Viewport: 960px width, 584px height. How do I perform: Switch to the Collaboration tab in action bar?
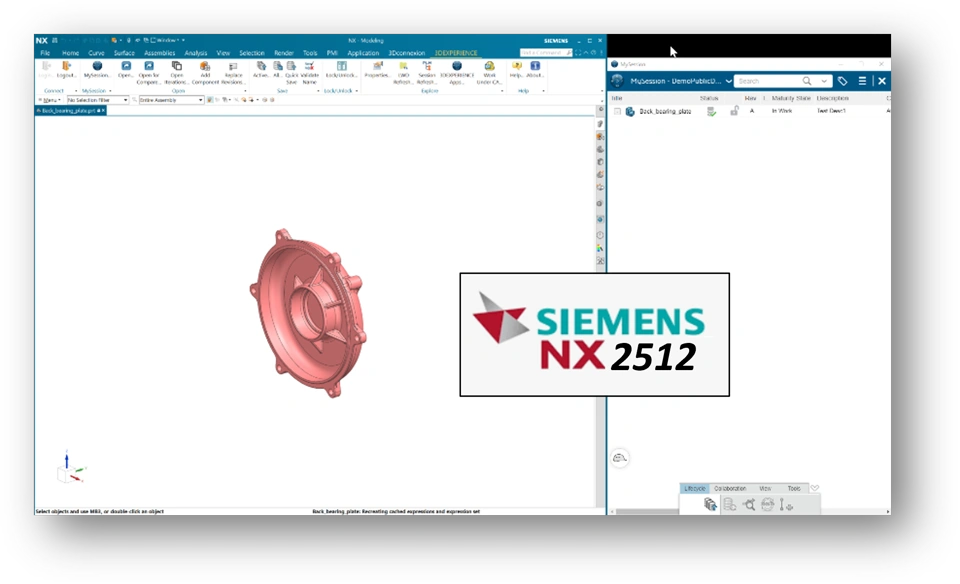pos(730,489)
